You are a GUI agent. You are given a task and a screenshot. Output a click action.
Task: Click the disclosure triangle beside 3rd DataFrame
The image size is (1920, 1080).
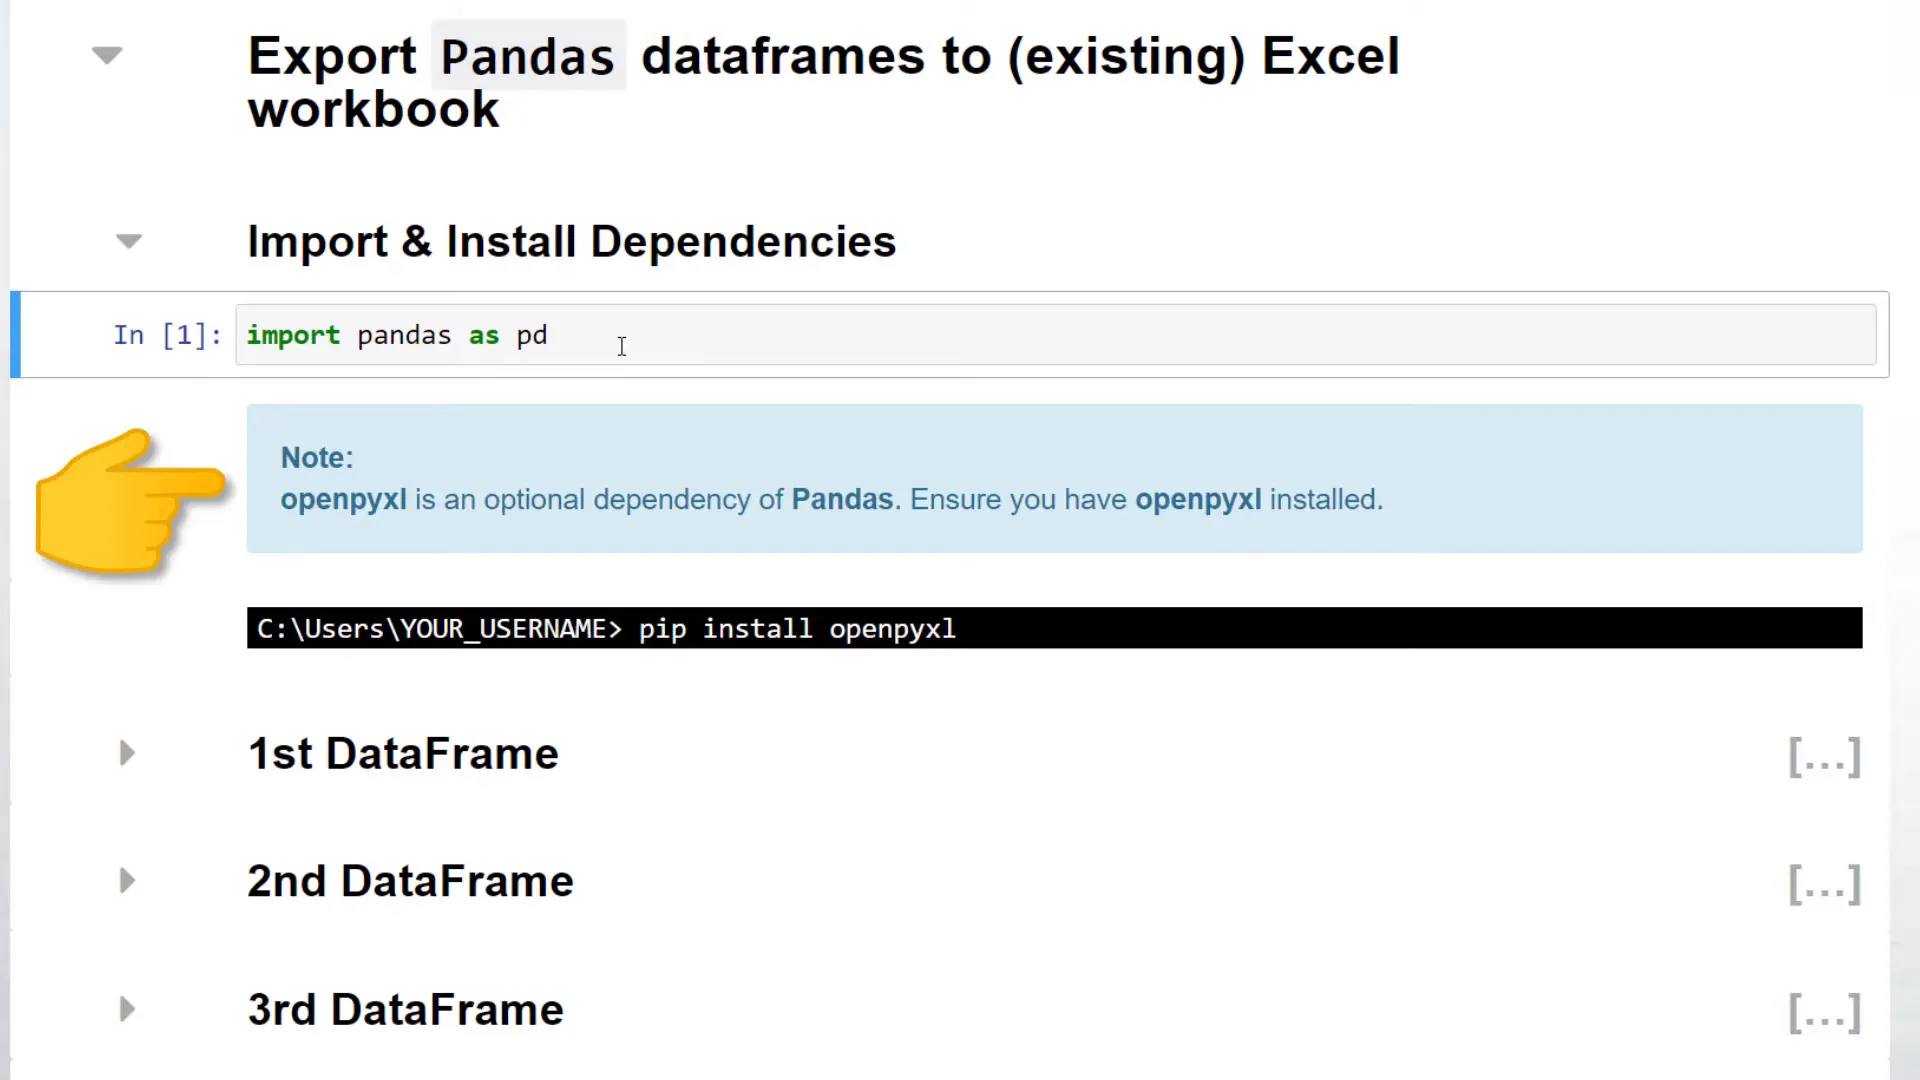click(x=126, y=1009)
